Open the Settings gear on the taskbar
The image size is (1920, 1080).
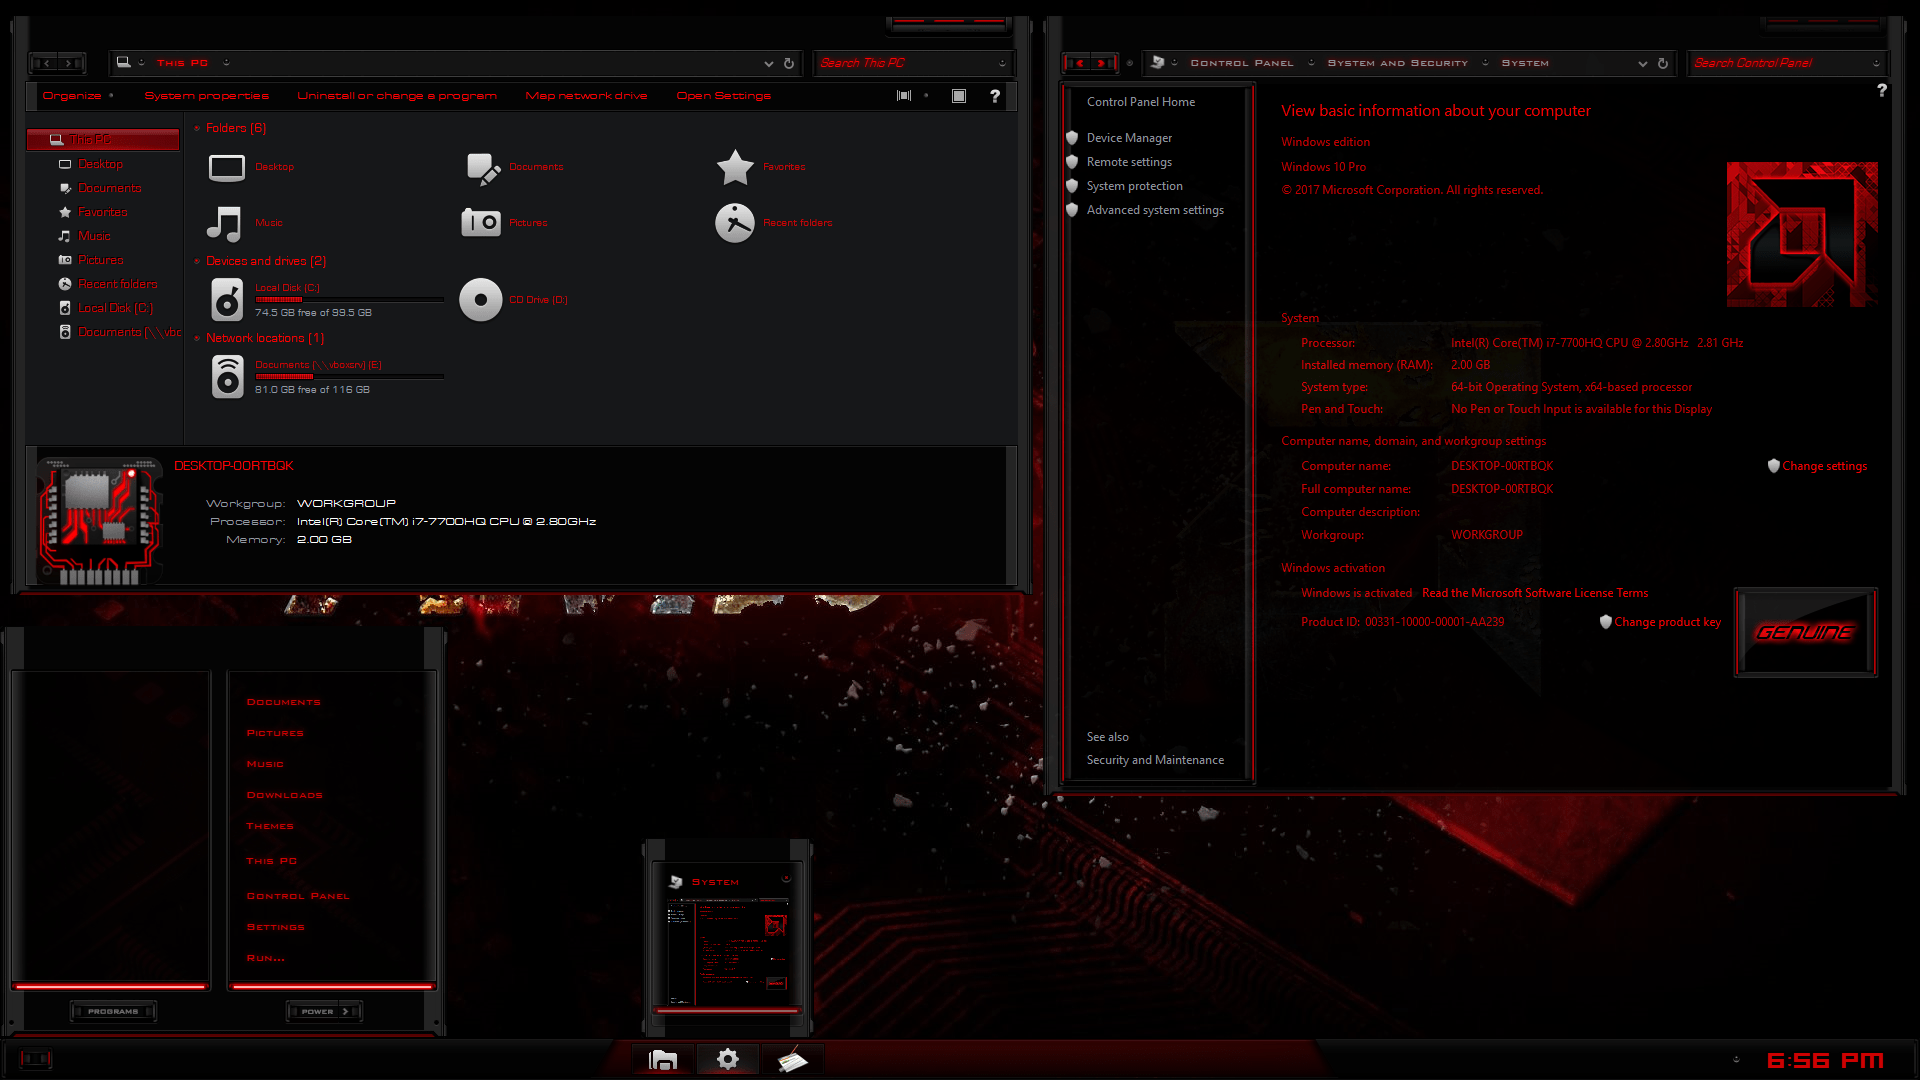click(x=727, y=1058)
